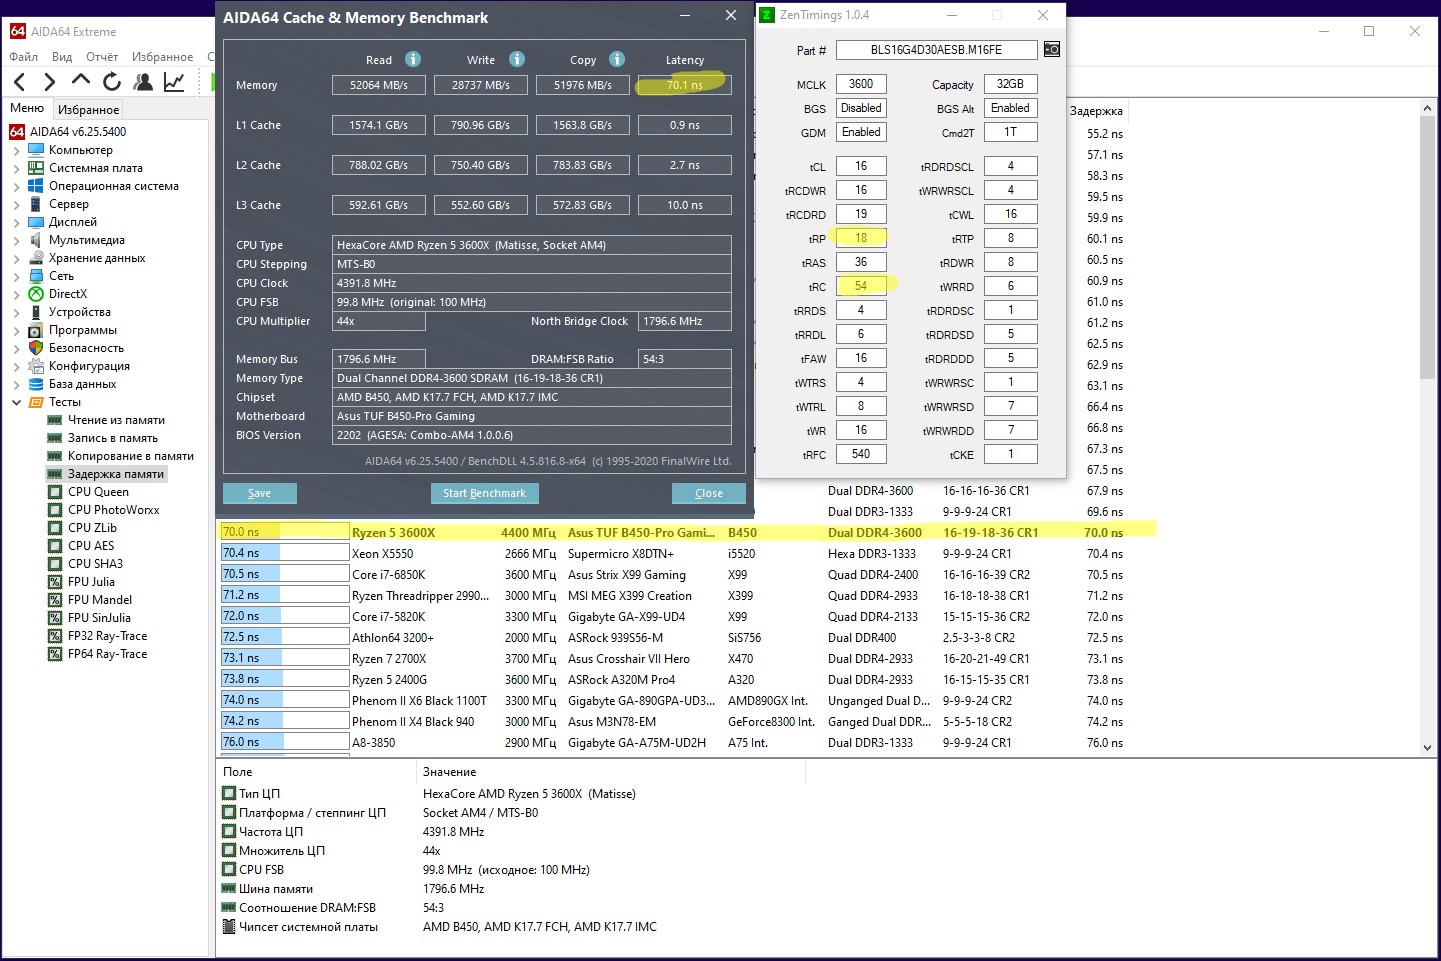Viewport: 1441px width, 961px height.
Task: Click the Безопасность shield icon in the tree
Action: 36,348
